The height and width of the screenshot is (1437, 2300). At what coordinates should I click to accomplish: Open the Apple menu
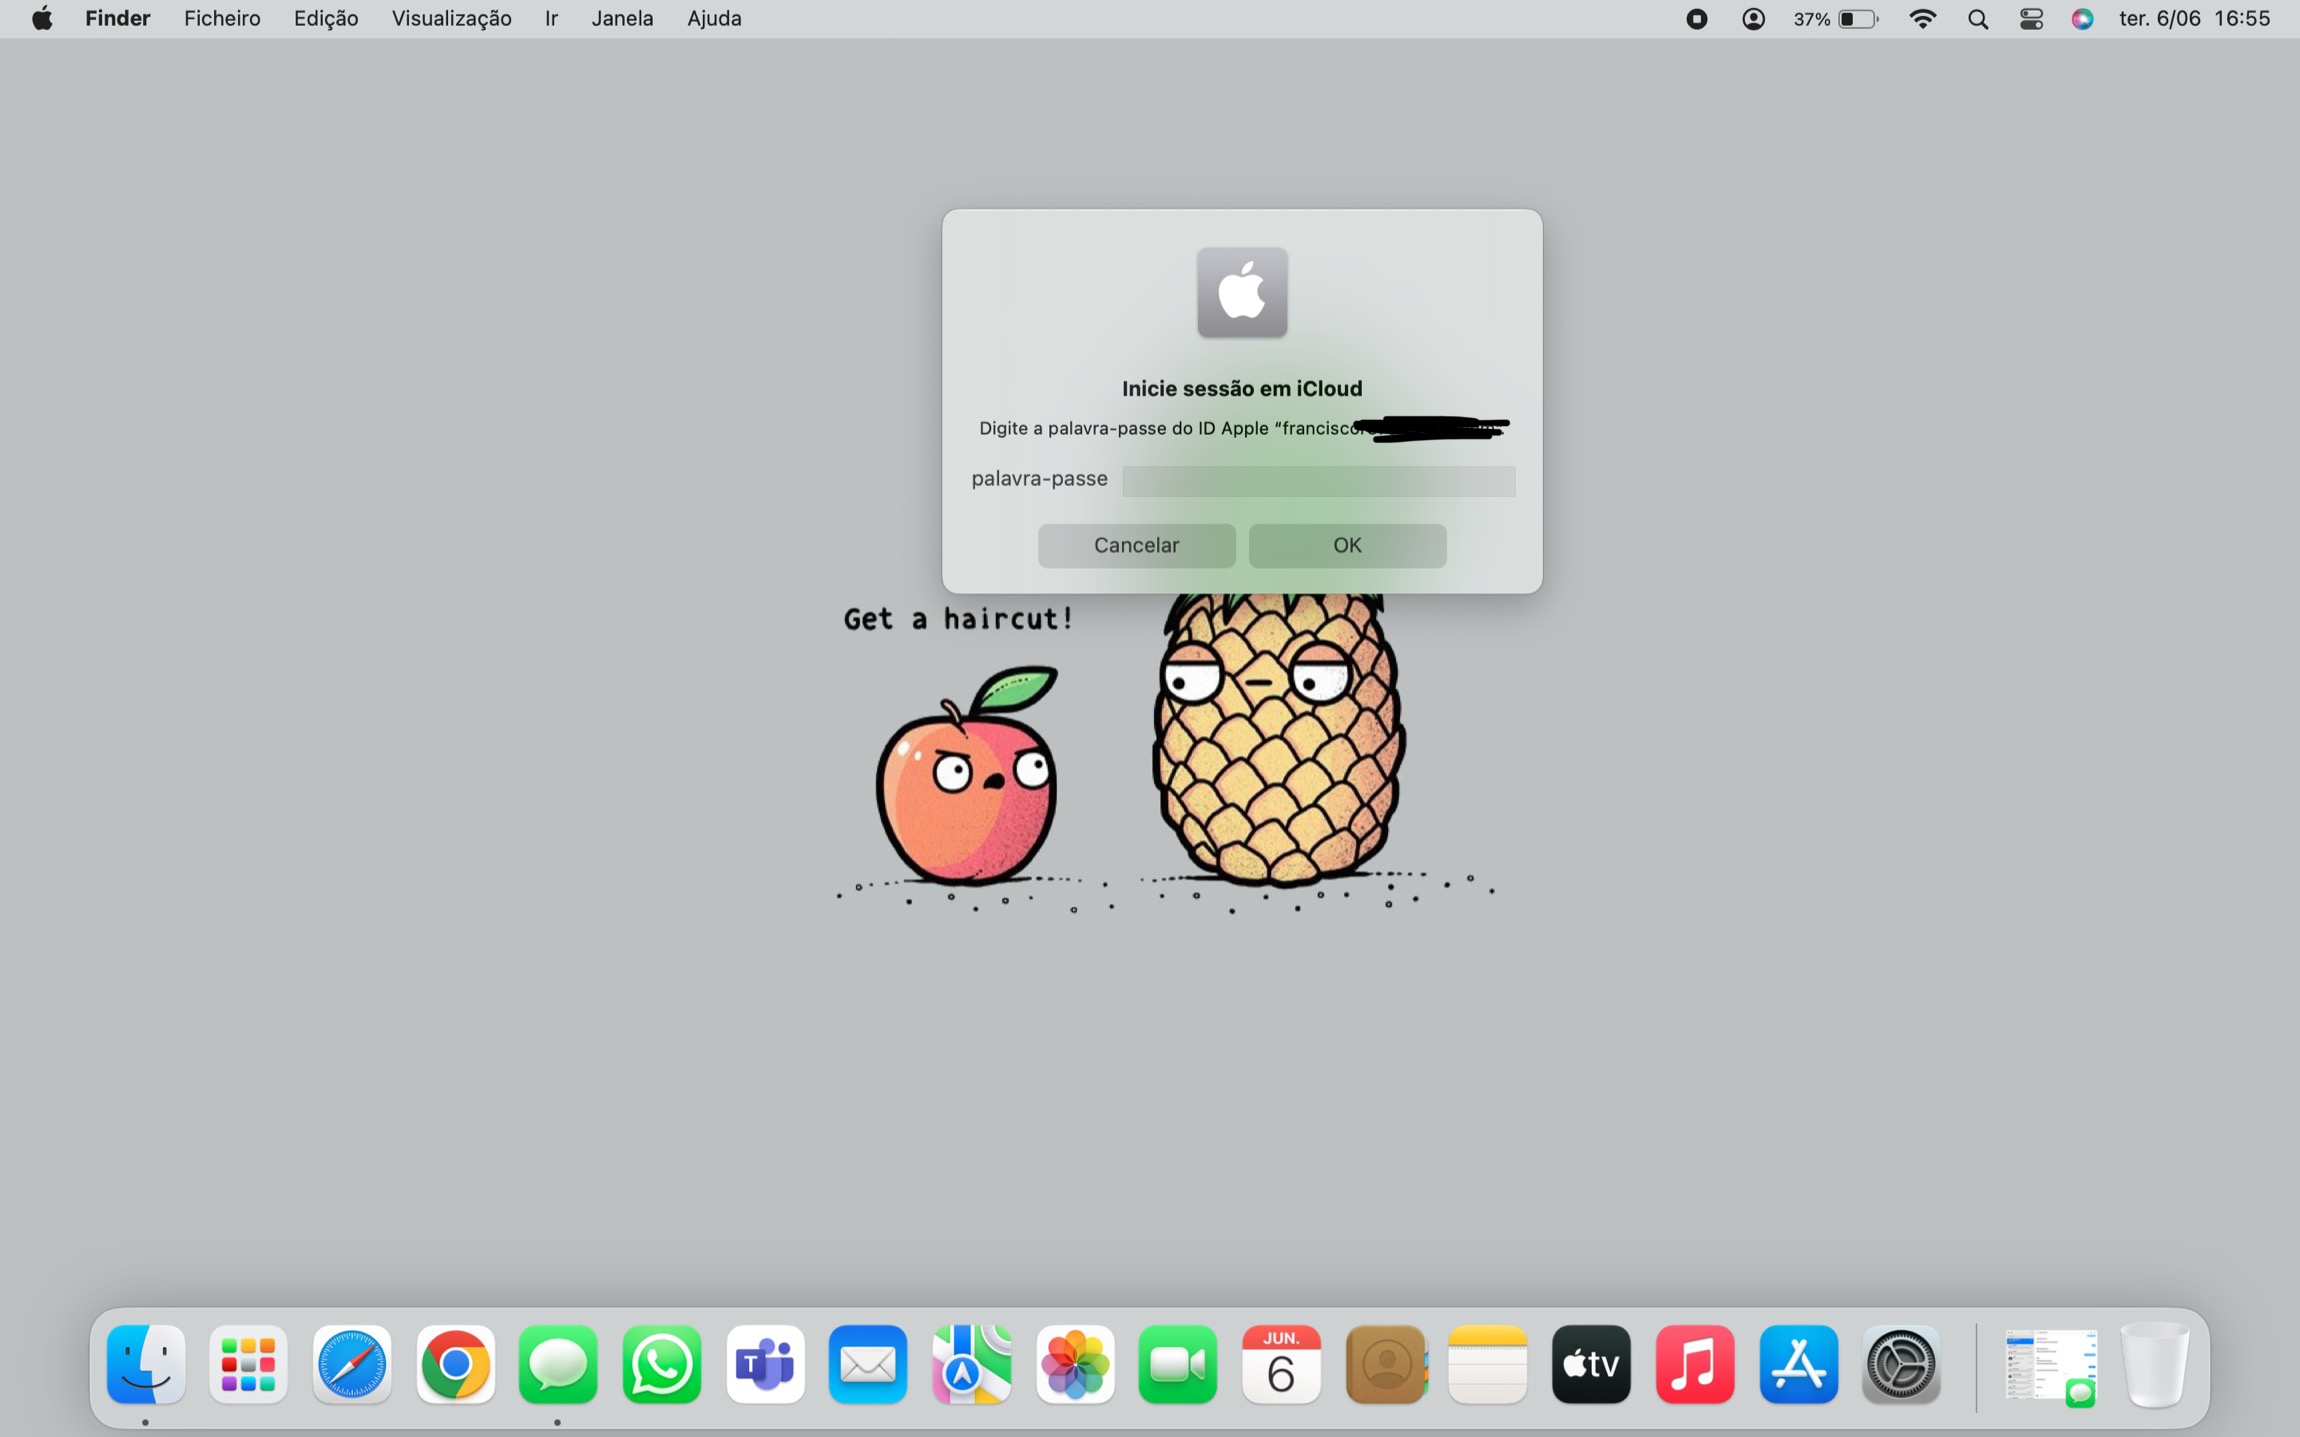tap(42, 19)
